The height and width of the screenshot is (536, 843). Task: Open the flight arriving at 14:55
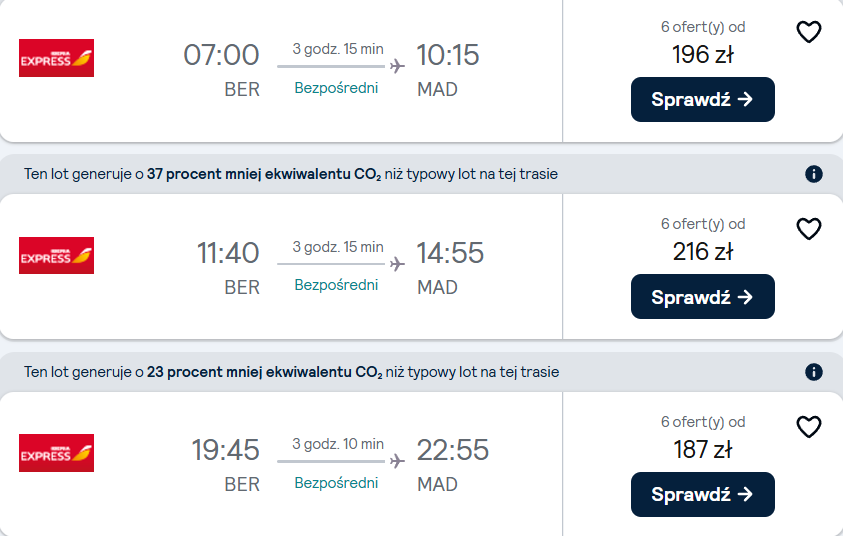pyautogui.click(x=281, y=267)
